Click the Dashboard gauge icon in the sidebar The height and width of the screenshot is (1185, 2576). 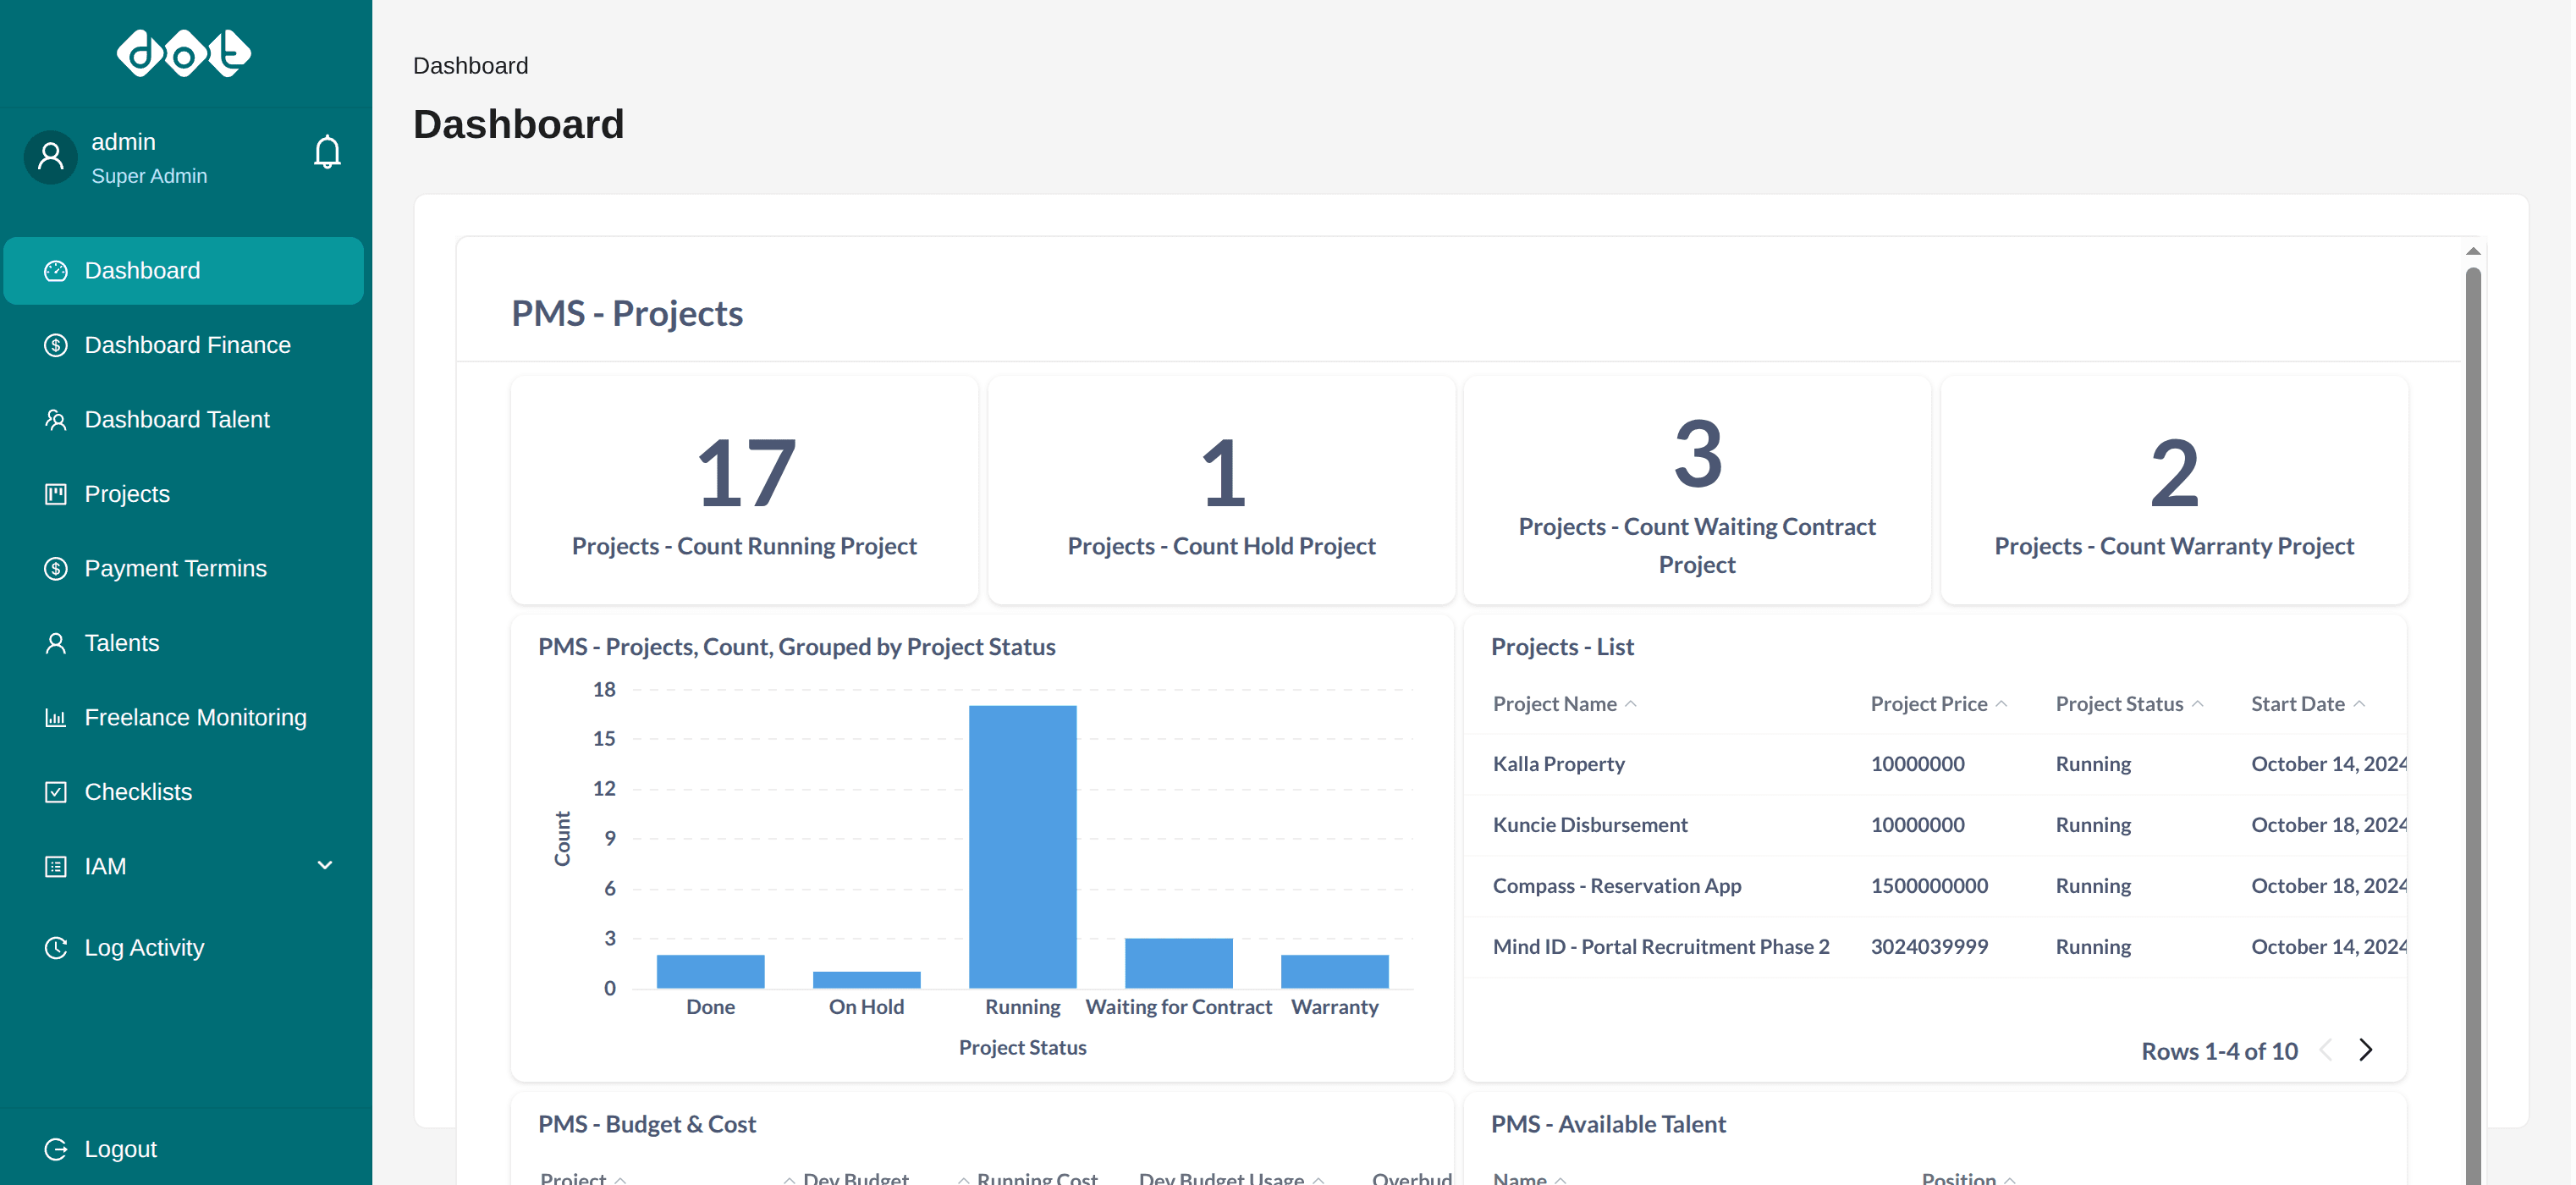56,271
